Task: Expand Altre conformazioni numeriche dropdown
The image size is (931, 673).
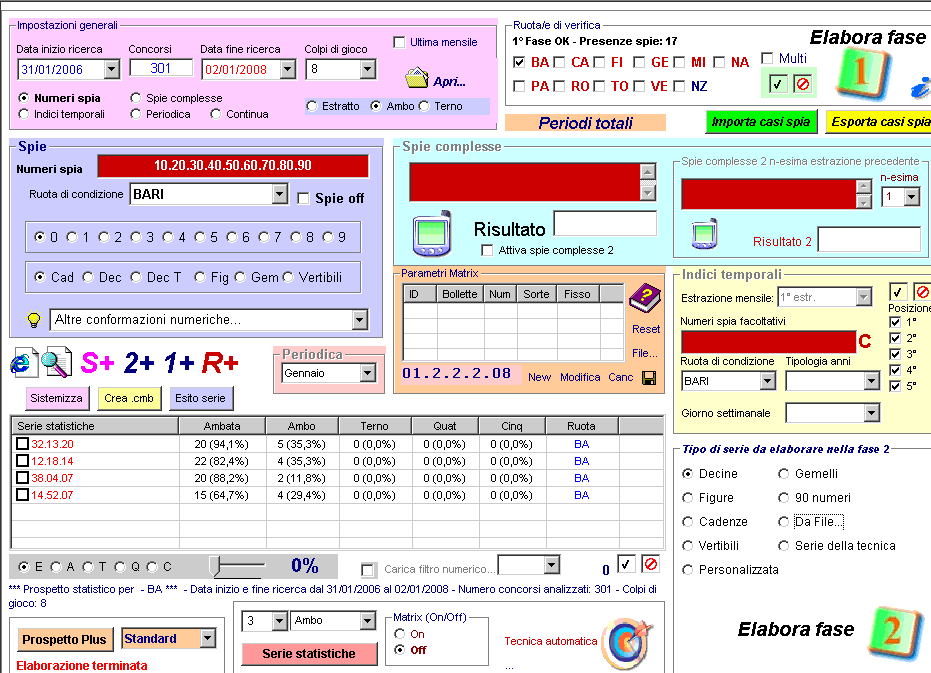Action: tap(360, 320)
